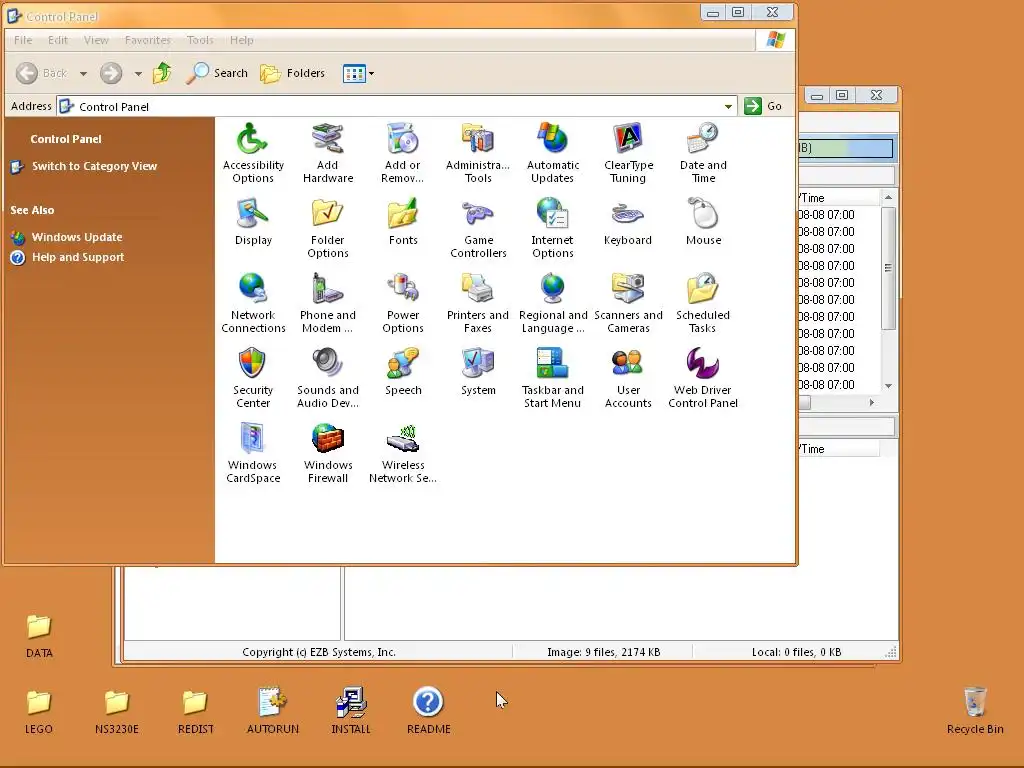This screenshot has height=768, width=1024.
Task: Click the Address bar field
Action: pyautogui.click(x=396, y=106)
